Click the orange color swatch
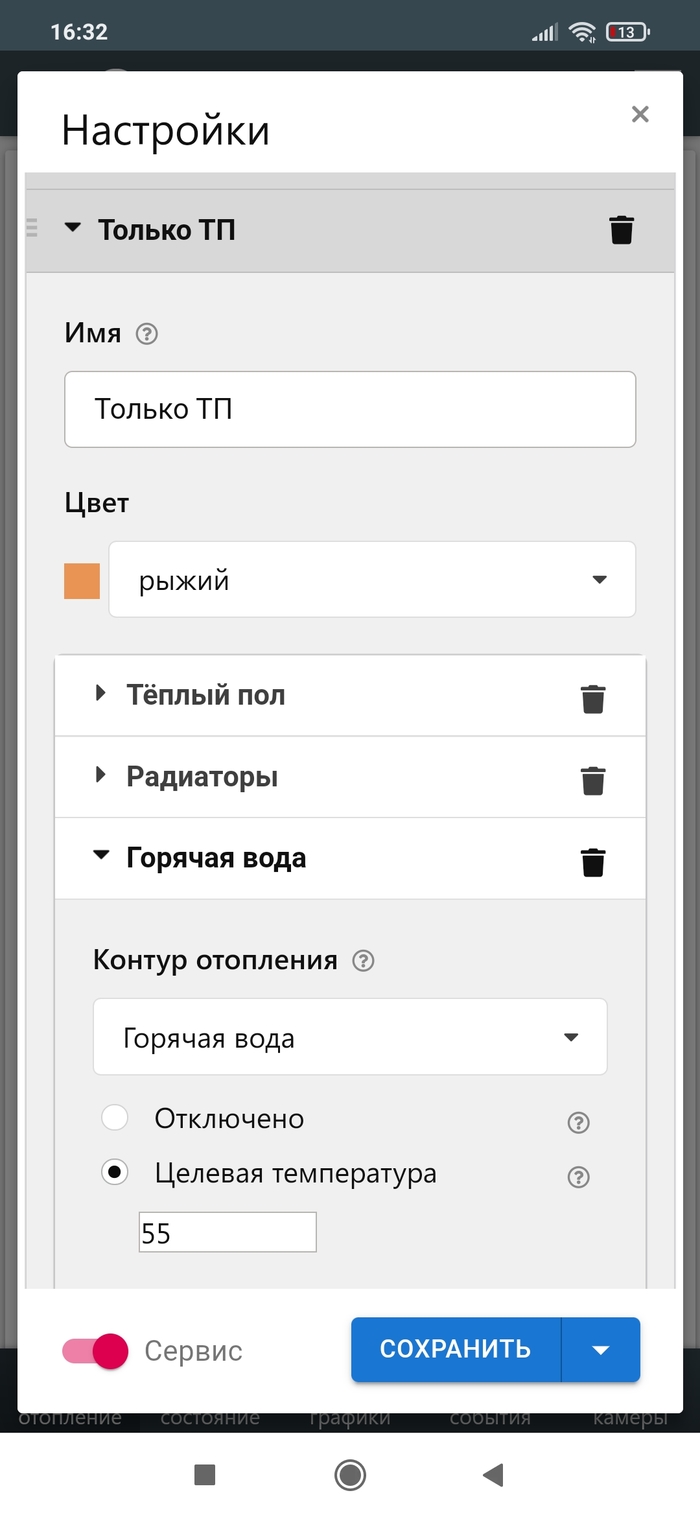The image size is (700, 1517). 82,581
